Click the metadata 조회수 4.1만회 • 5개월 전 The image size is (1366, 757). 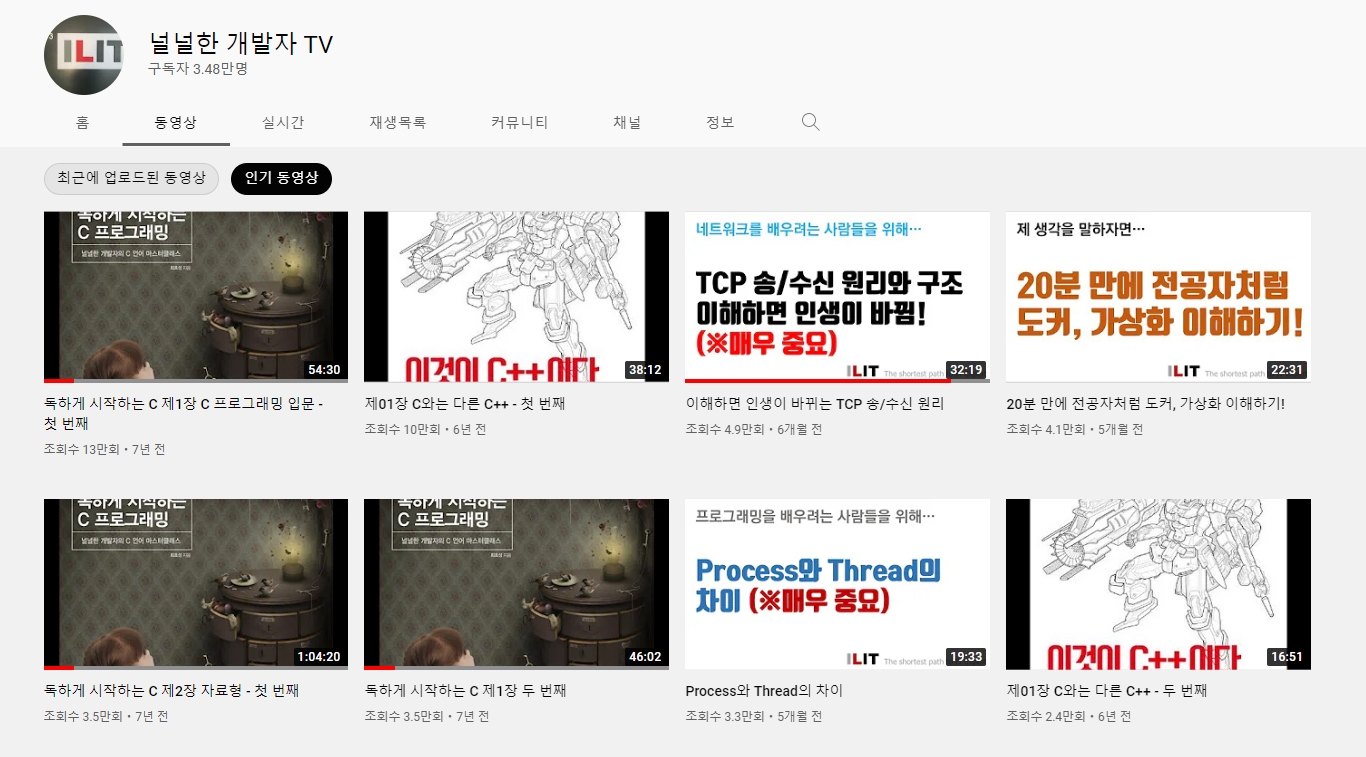[1074, 429]
